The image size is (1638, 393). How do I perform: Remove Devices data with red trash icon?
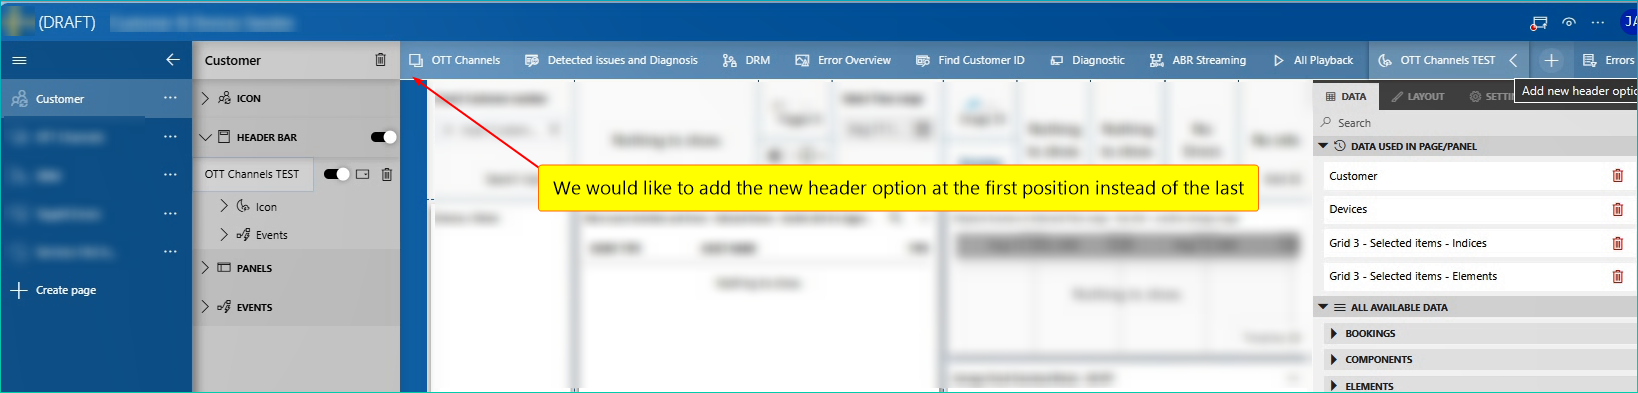click(x=1617, y=209)
